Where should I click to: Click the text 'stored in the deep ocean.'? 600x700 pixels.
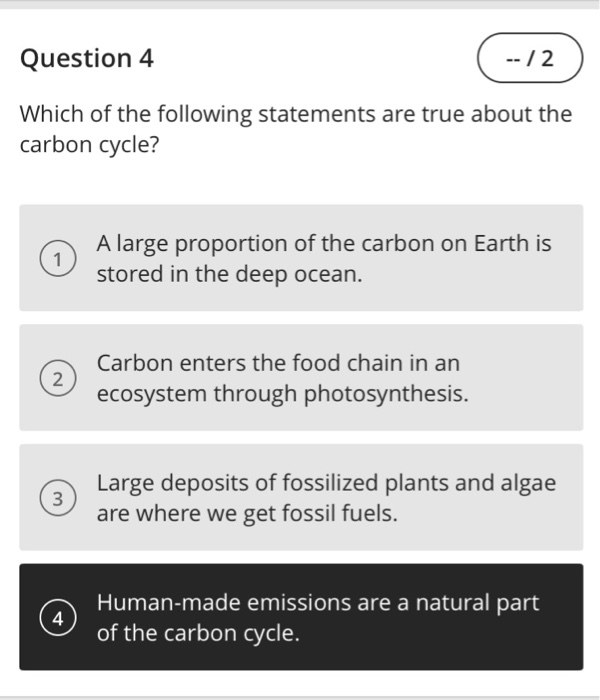229,274
